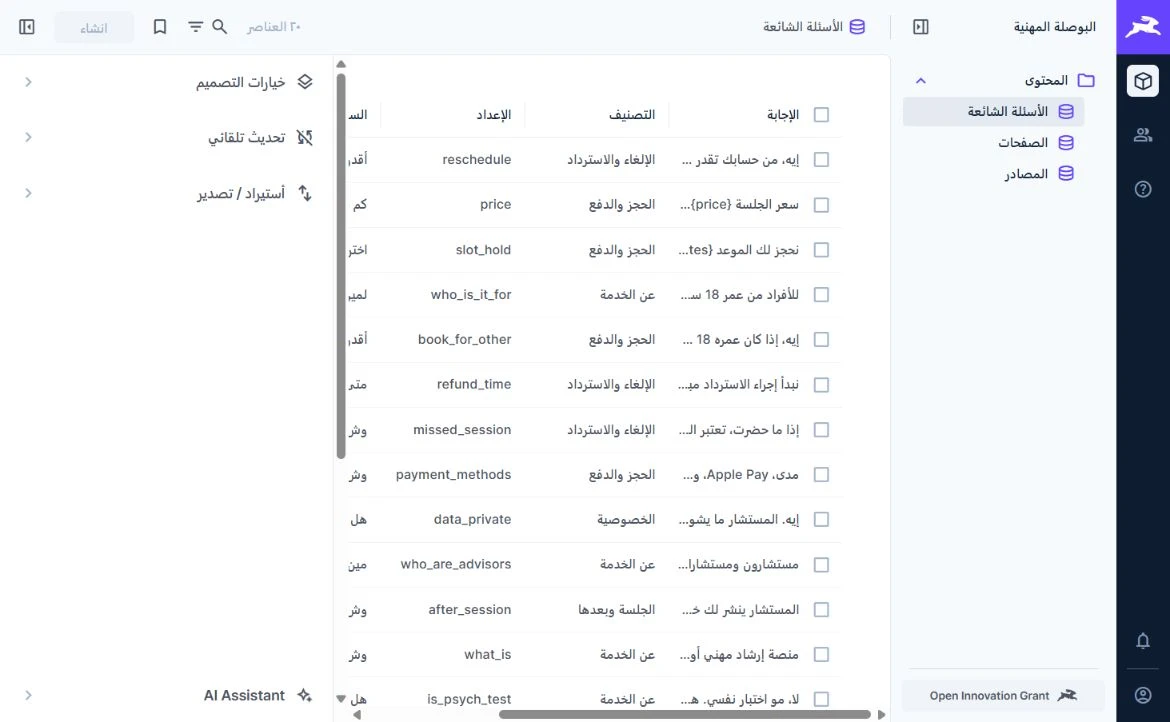The width and height of the screenshot is (1170, 722).
Task: Open the users icon in sidebar
Action: click(x=1142, y=135)
